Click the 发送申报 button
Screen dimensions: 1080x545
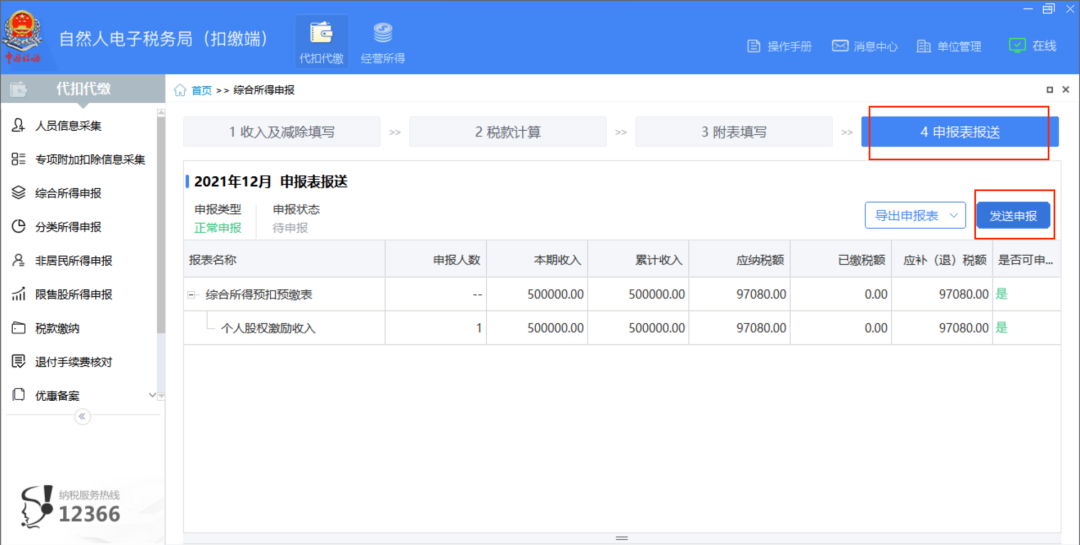[x=1013, y=216]
